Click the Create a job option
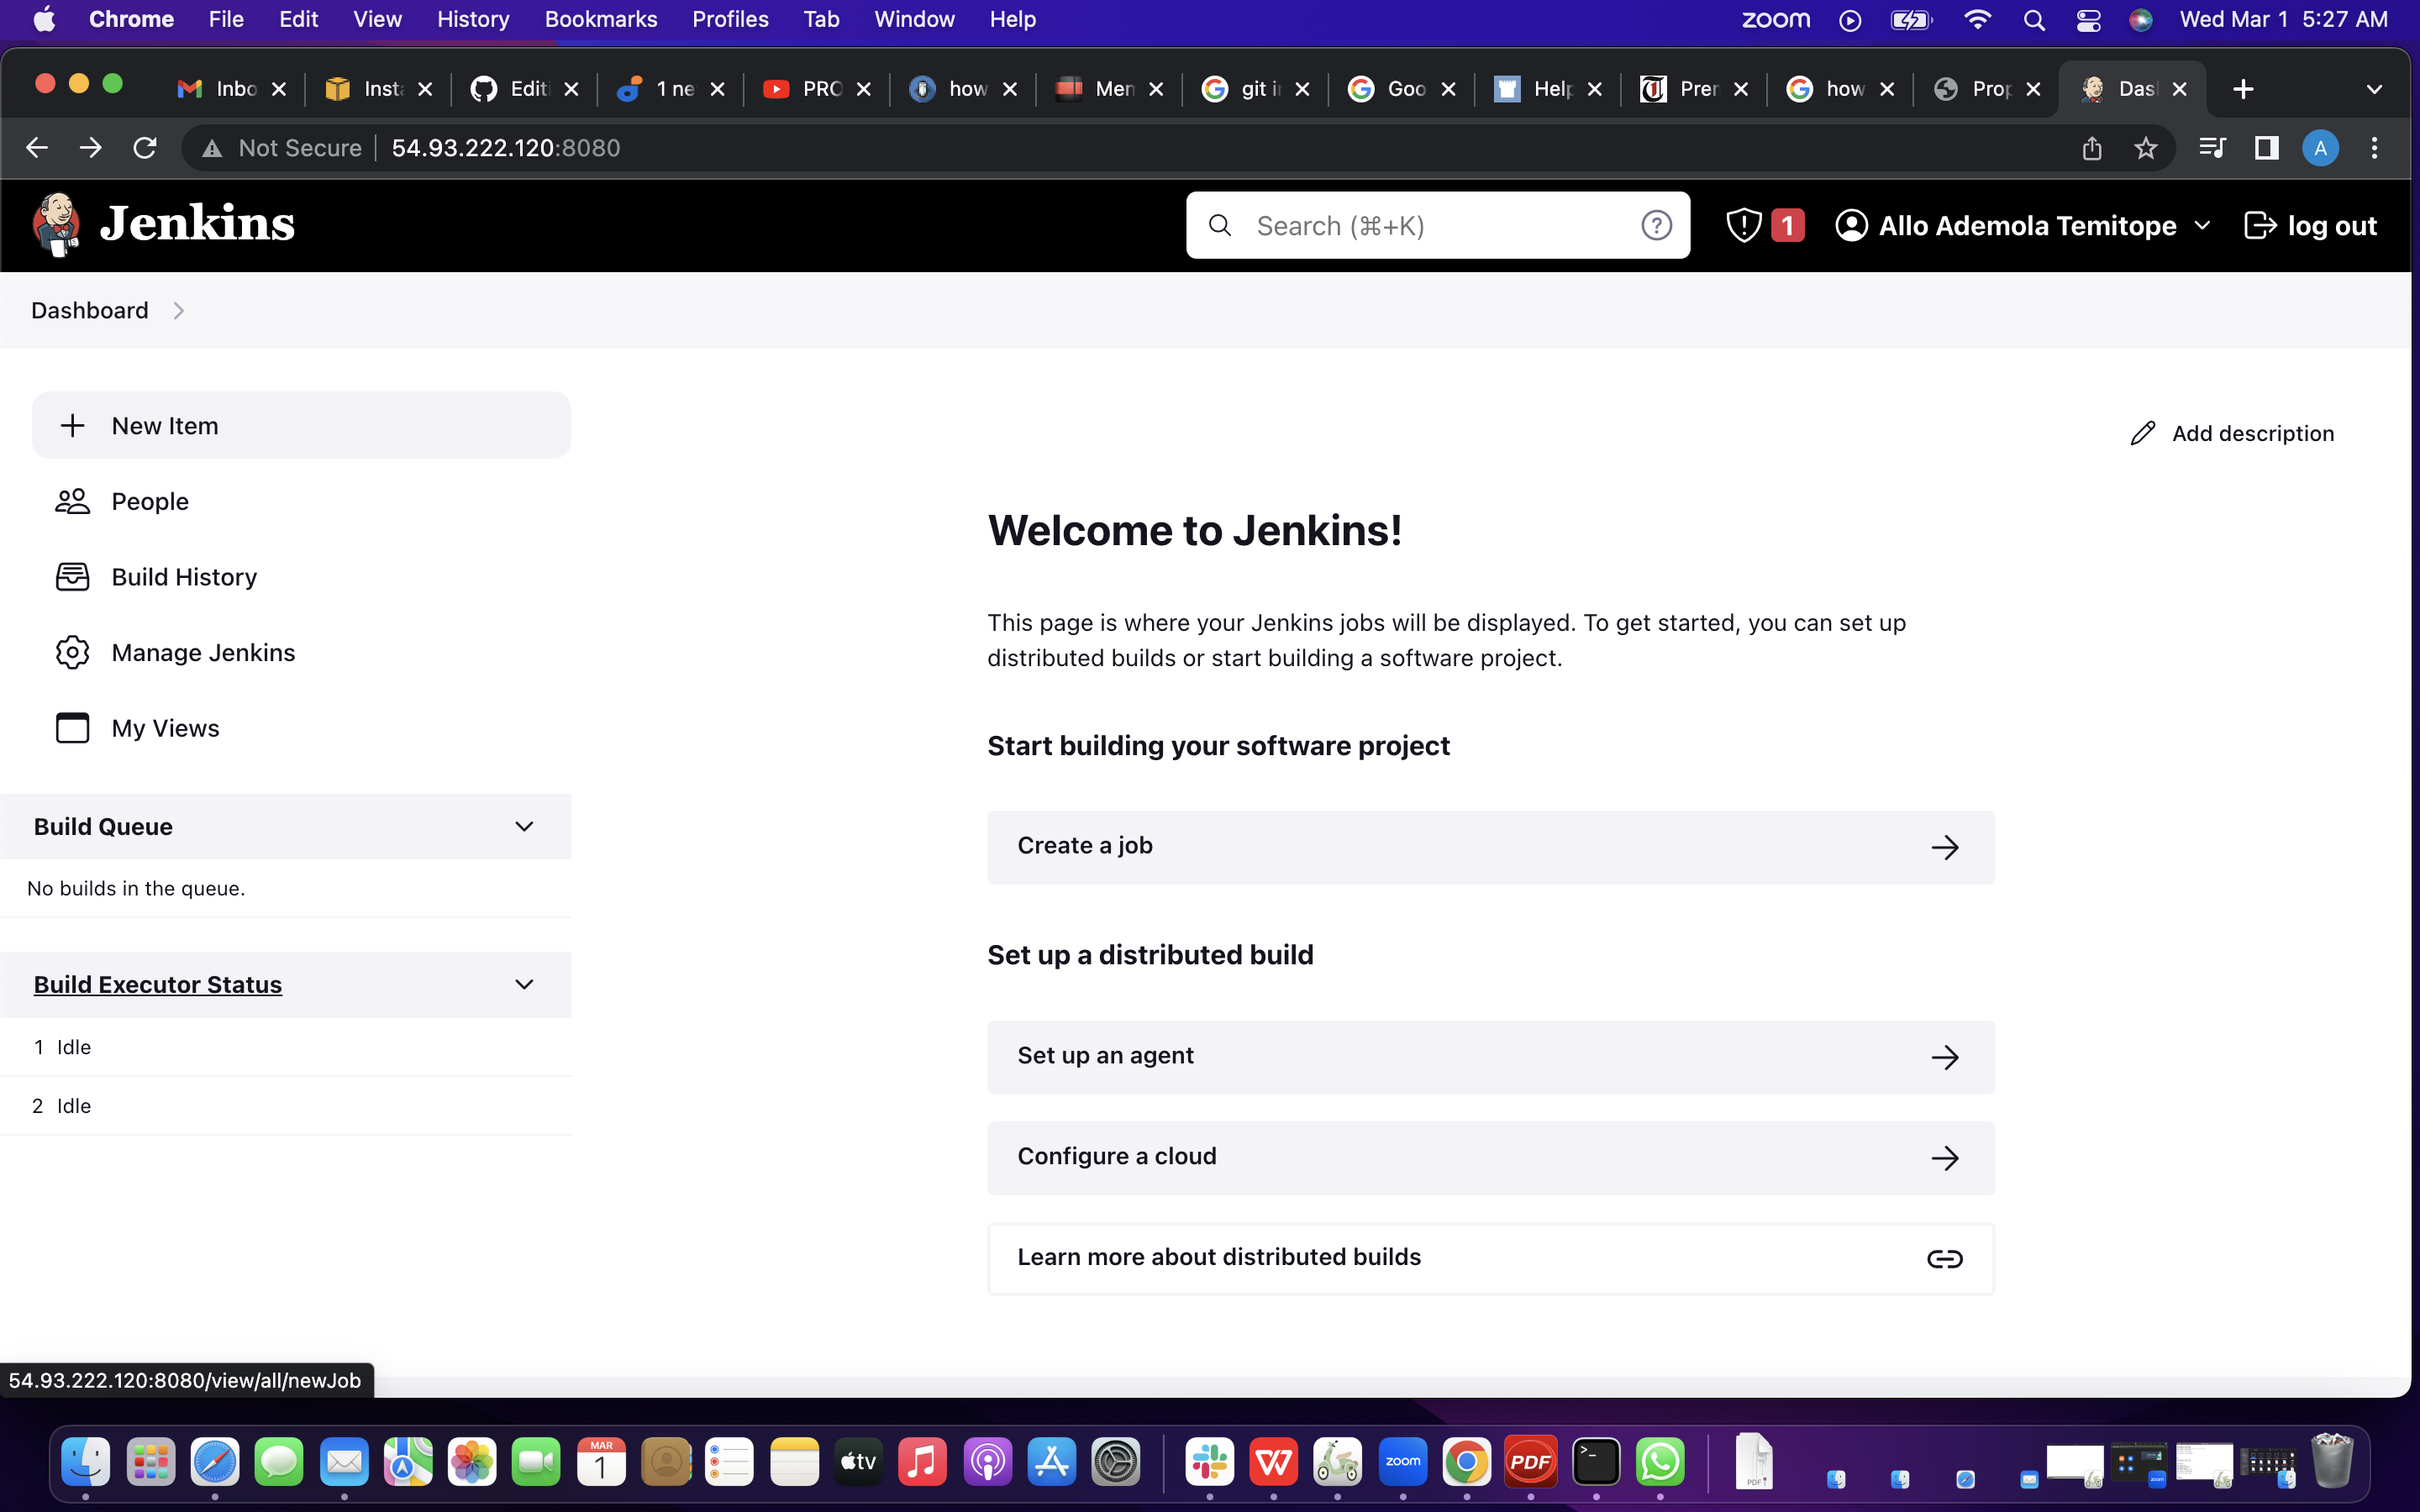The height and width of the screenshot is (1512, 2420). coord(1488,846)
